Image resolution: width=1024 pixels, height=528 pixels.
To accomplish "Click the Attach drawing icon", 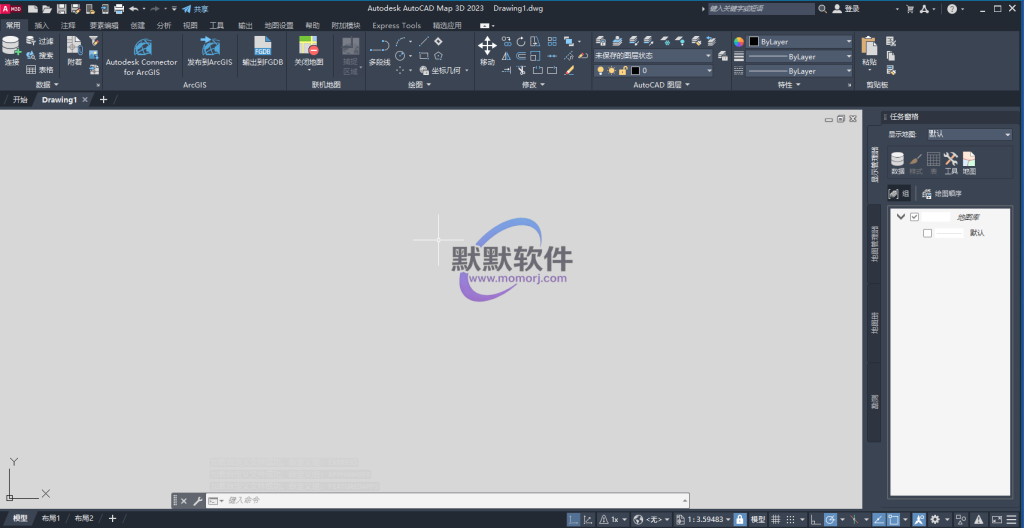I will 75,47.
